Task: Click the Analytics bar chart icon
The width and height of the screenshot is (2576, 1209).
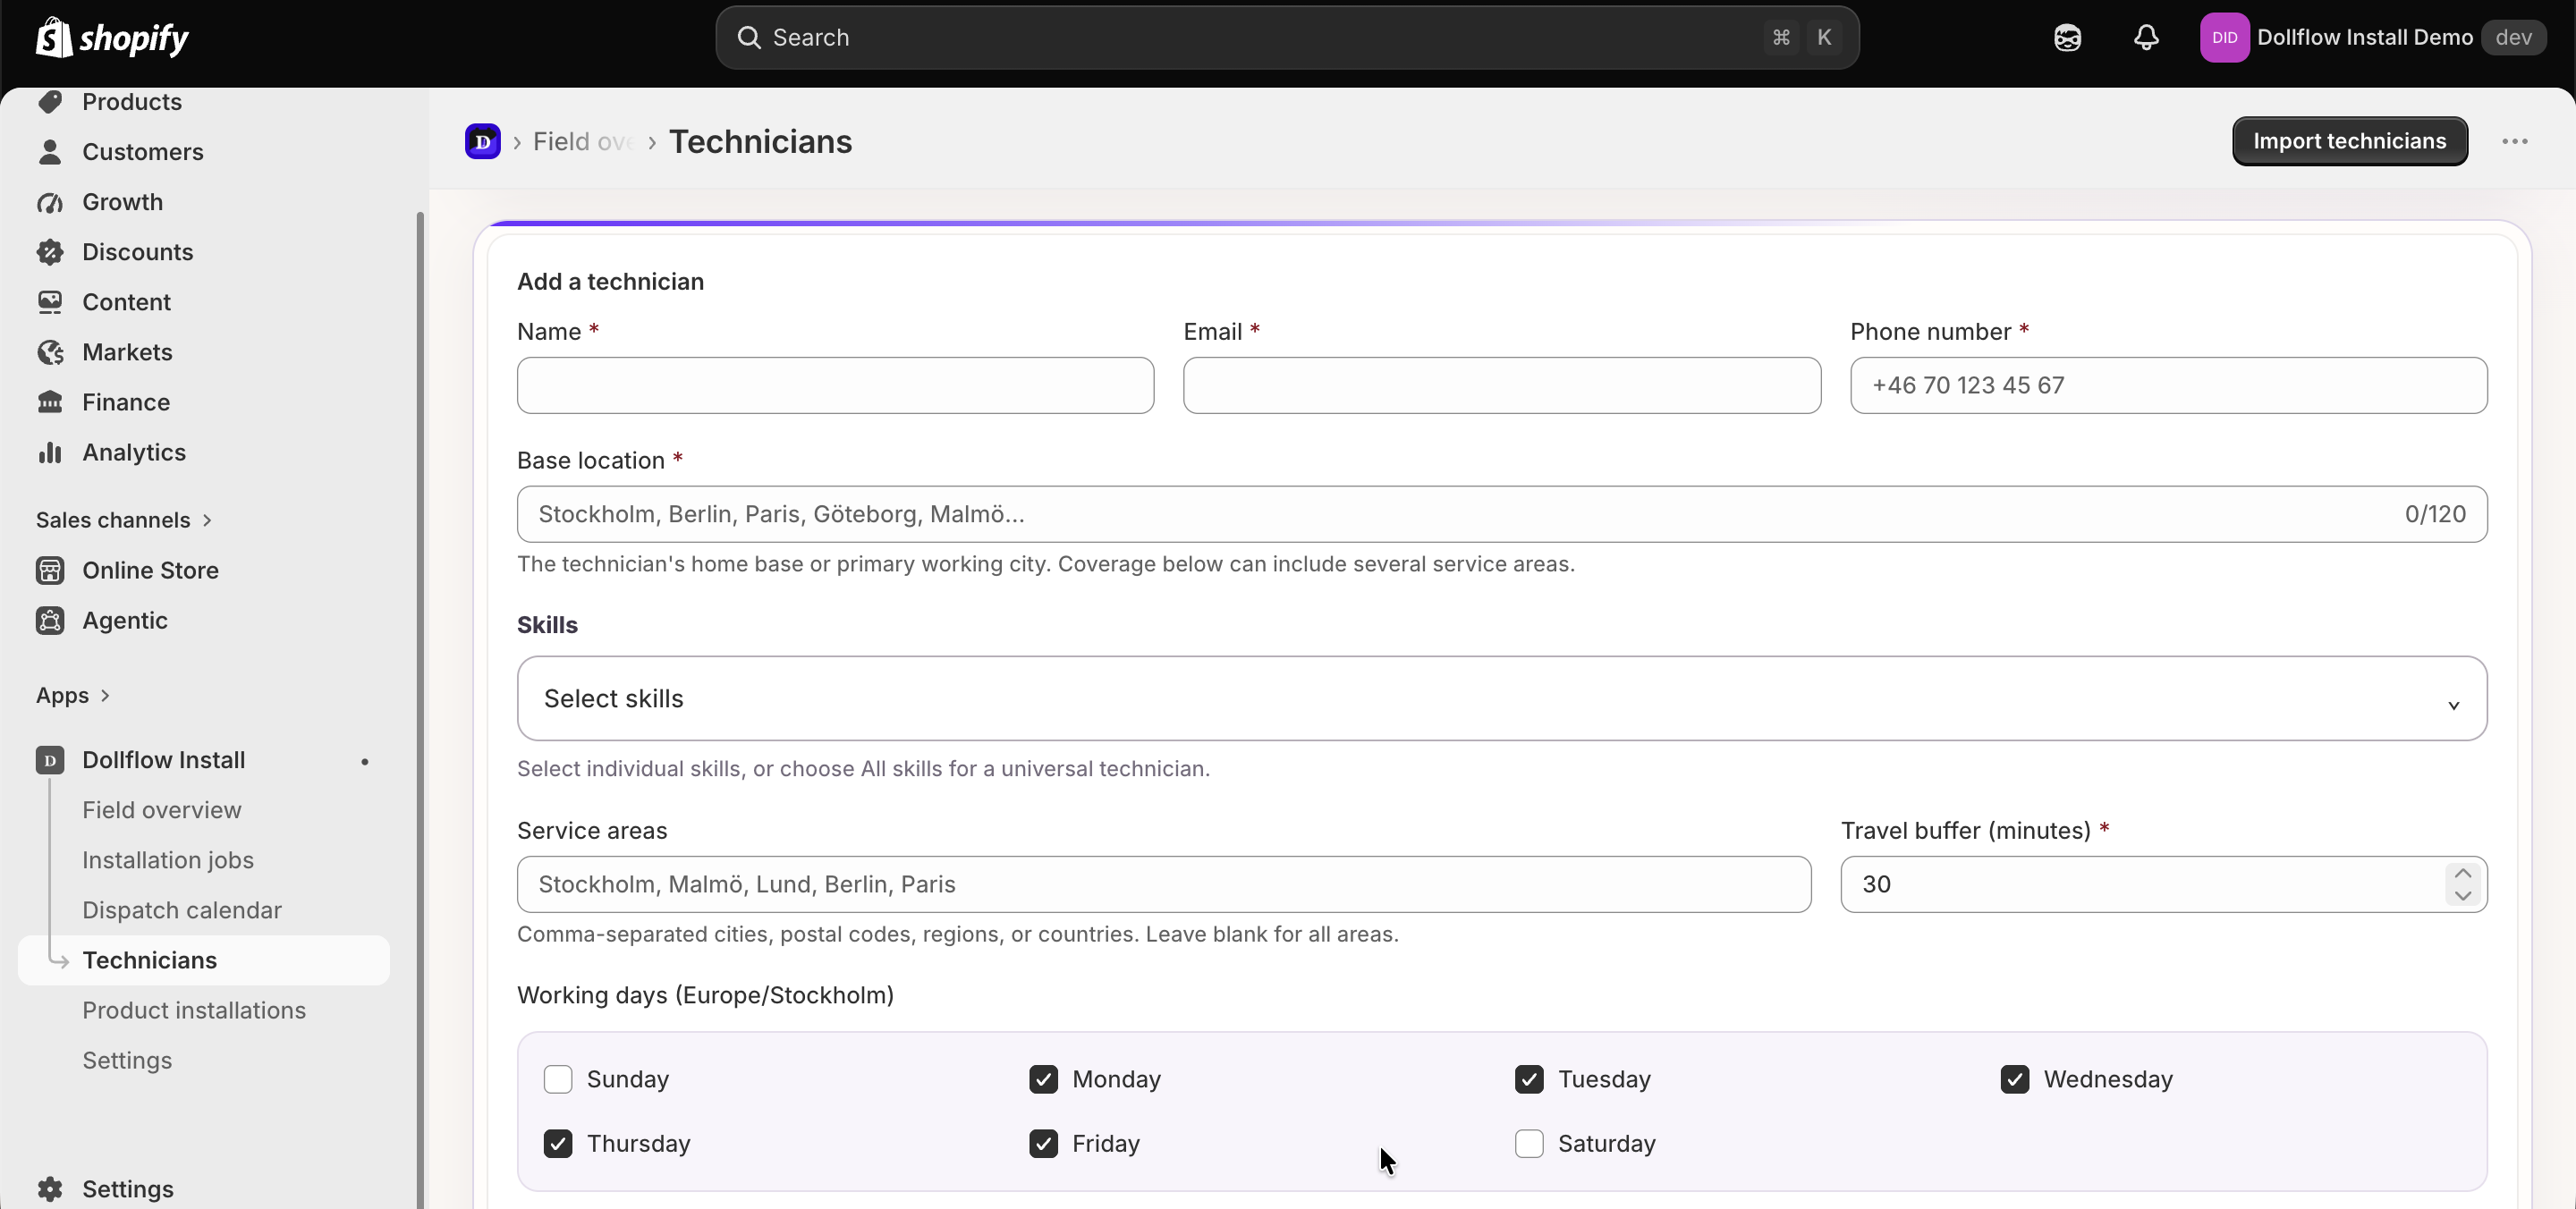Action: click(x=50, y=452)
